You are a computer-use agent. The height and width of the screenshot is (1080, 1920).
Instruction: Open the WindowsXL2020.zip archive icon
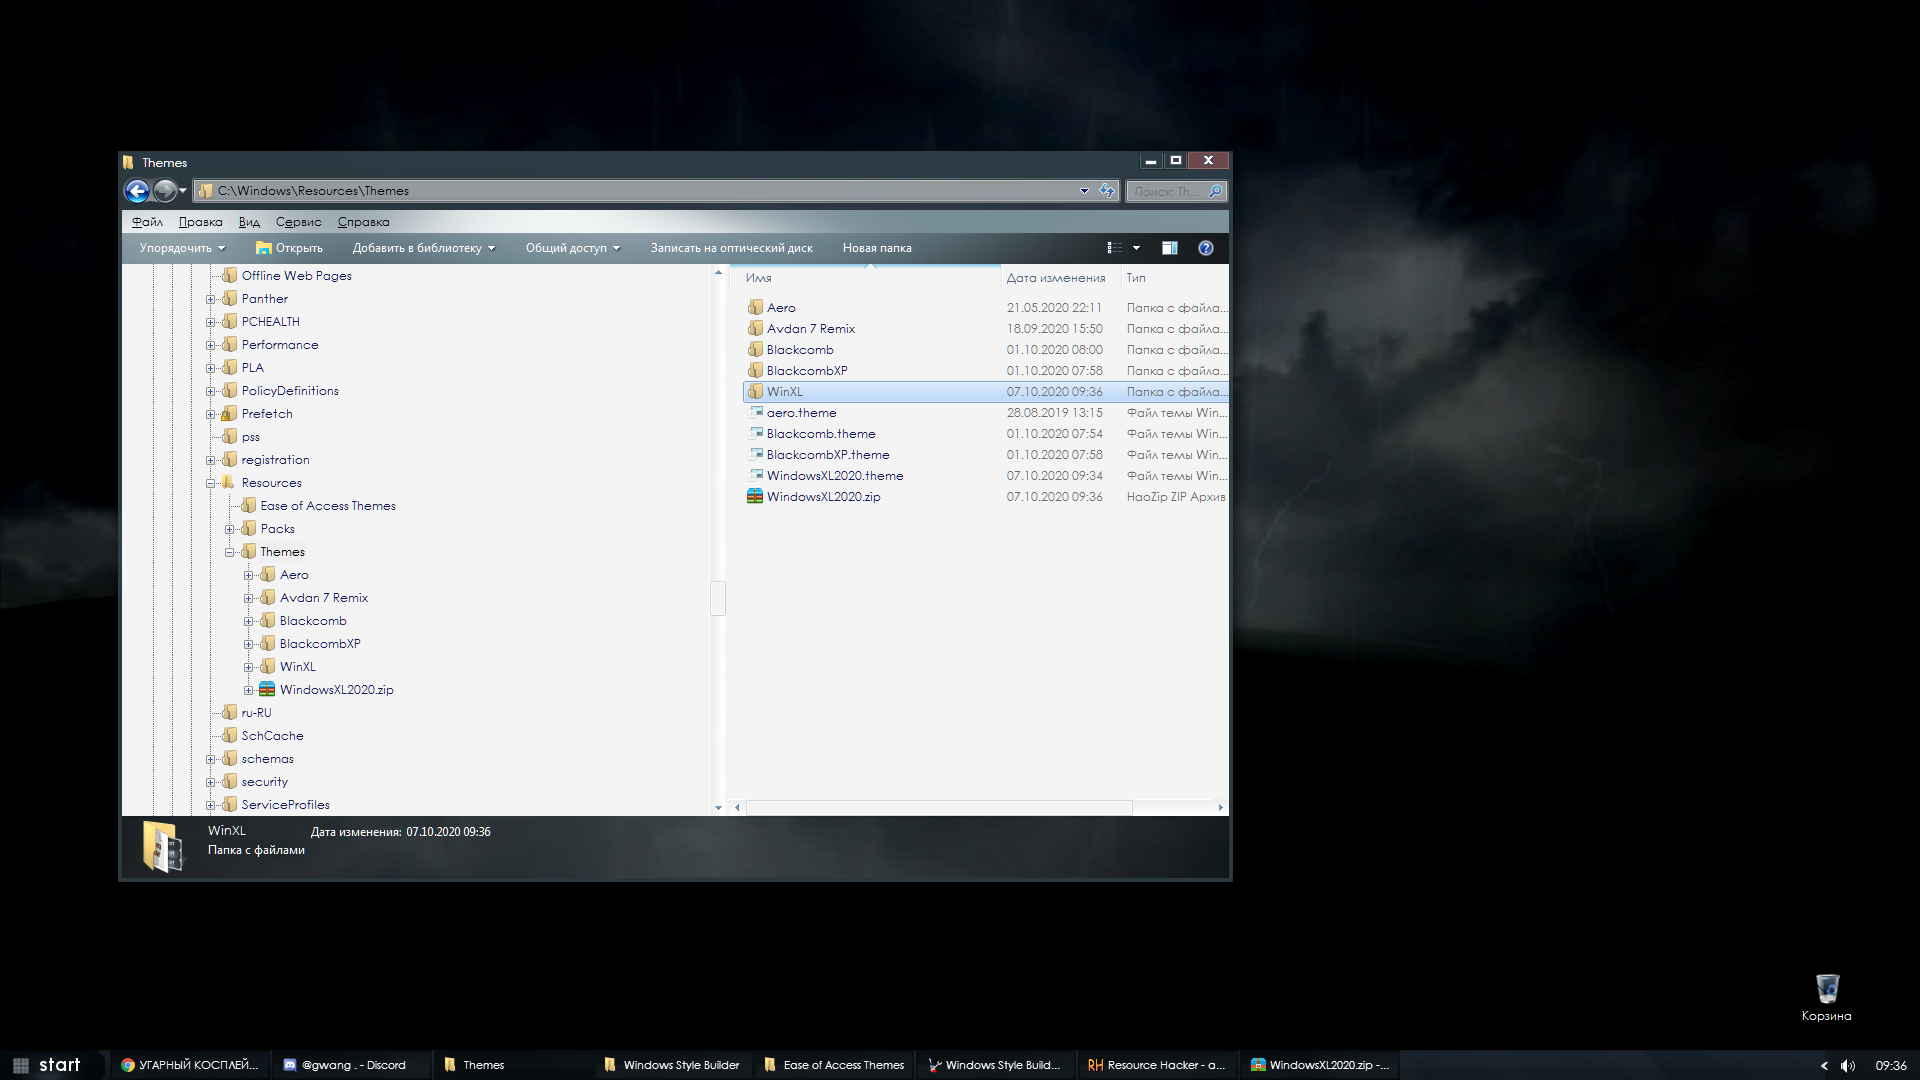(x=755, y=496)
